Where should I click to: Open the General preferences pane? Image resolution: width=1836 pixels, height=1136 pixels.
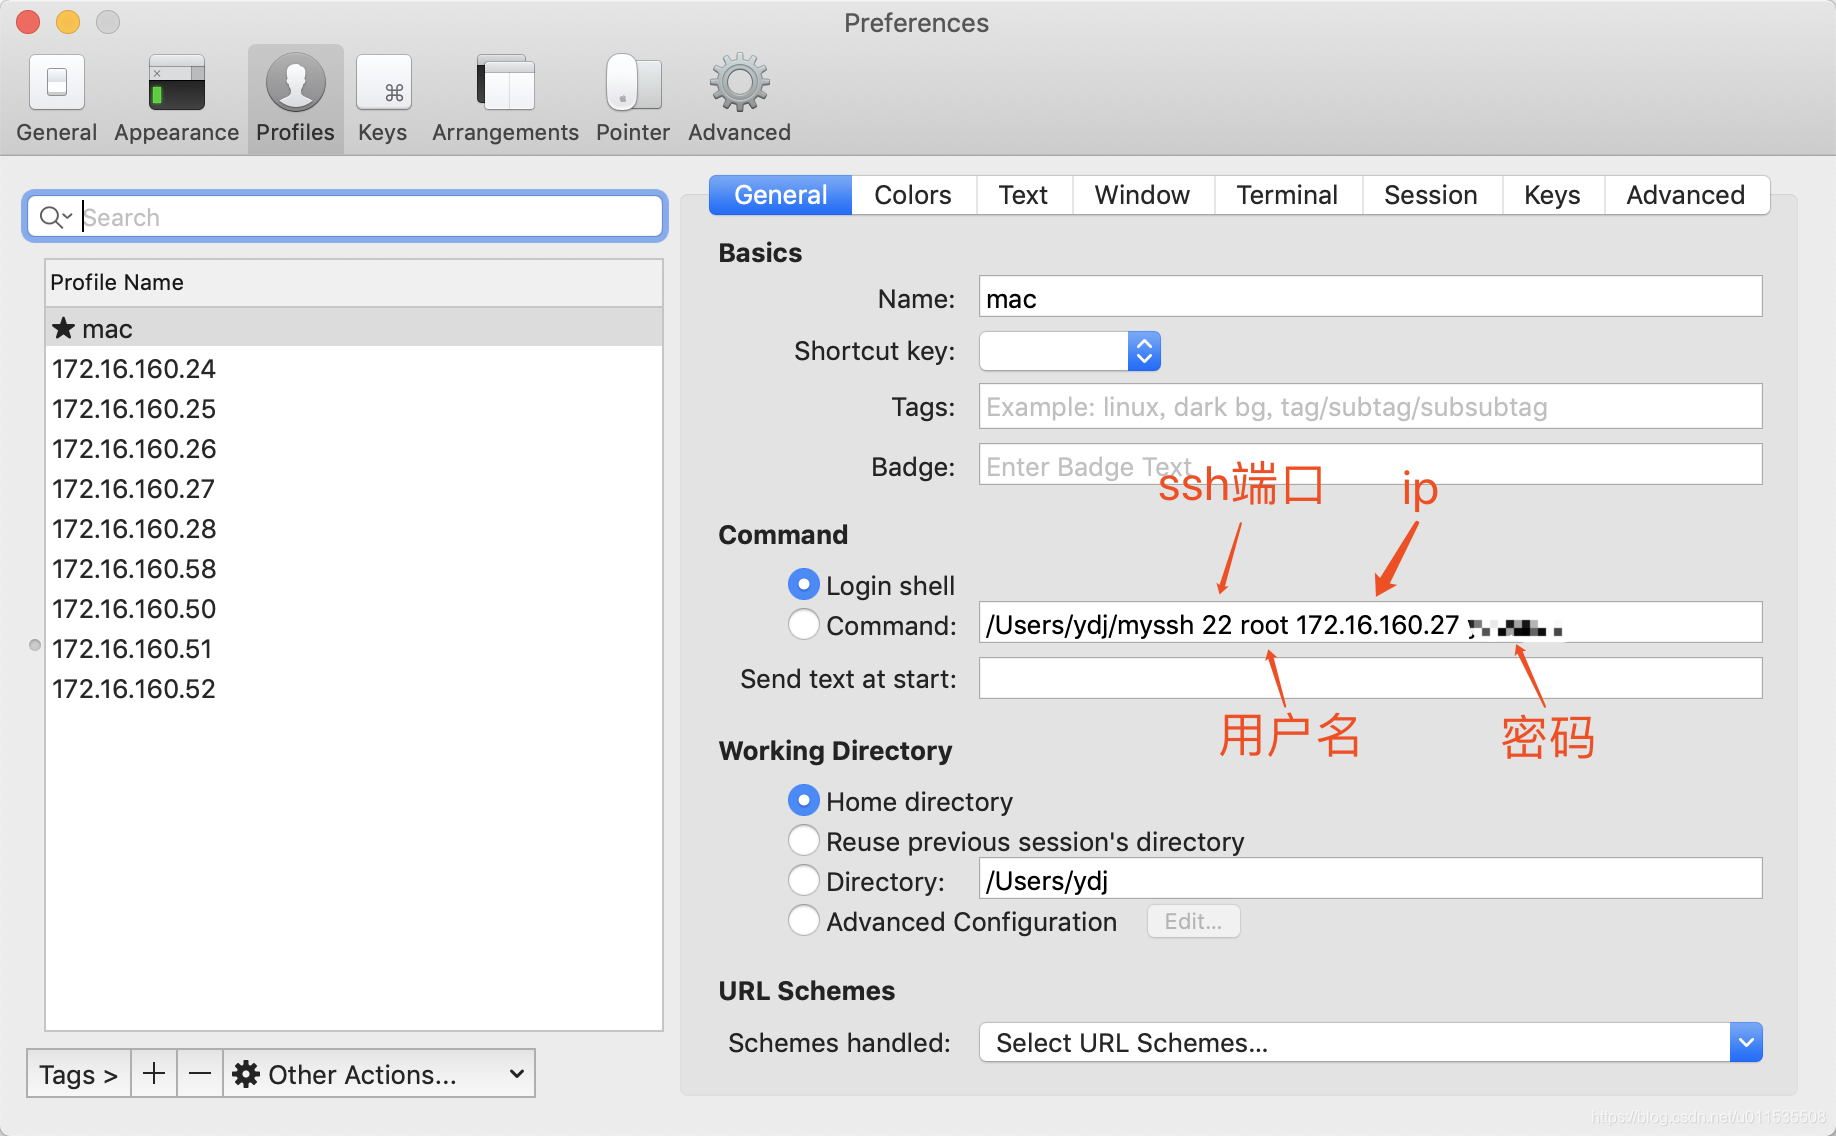point(56,95)
